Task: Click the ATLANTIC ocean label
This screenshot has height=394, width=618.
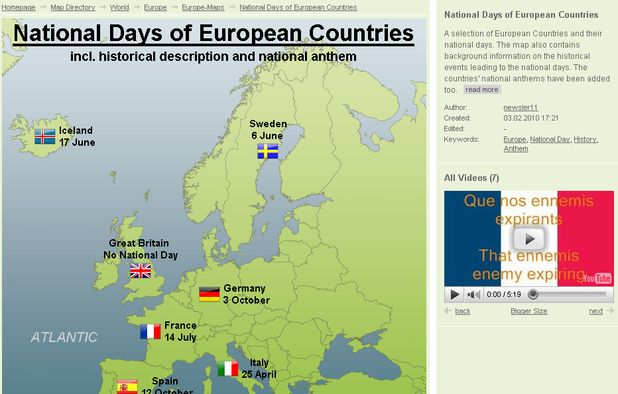Action: 64,337
